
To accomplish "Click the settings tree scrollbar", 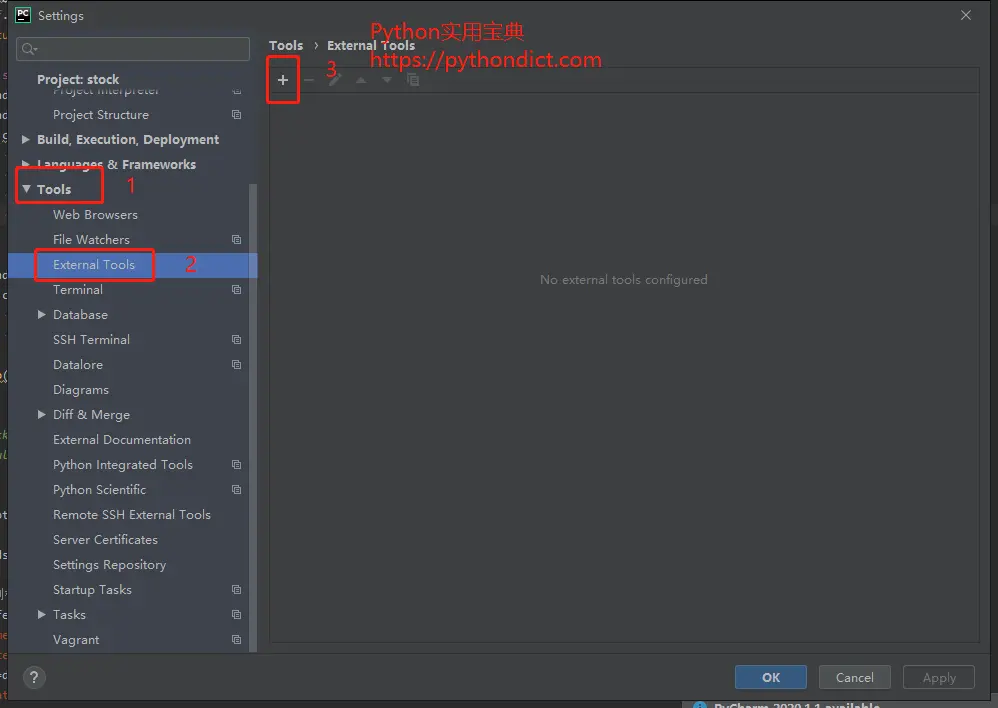I will tap(253, 417).
